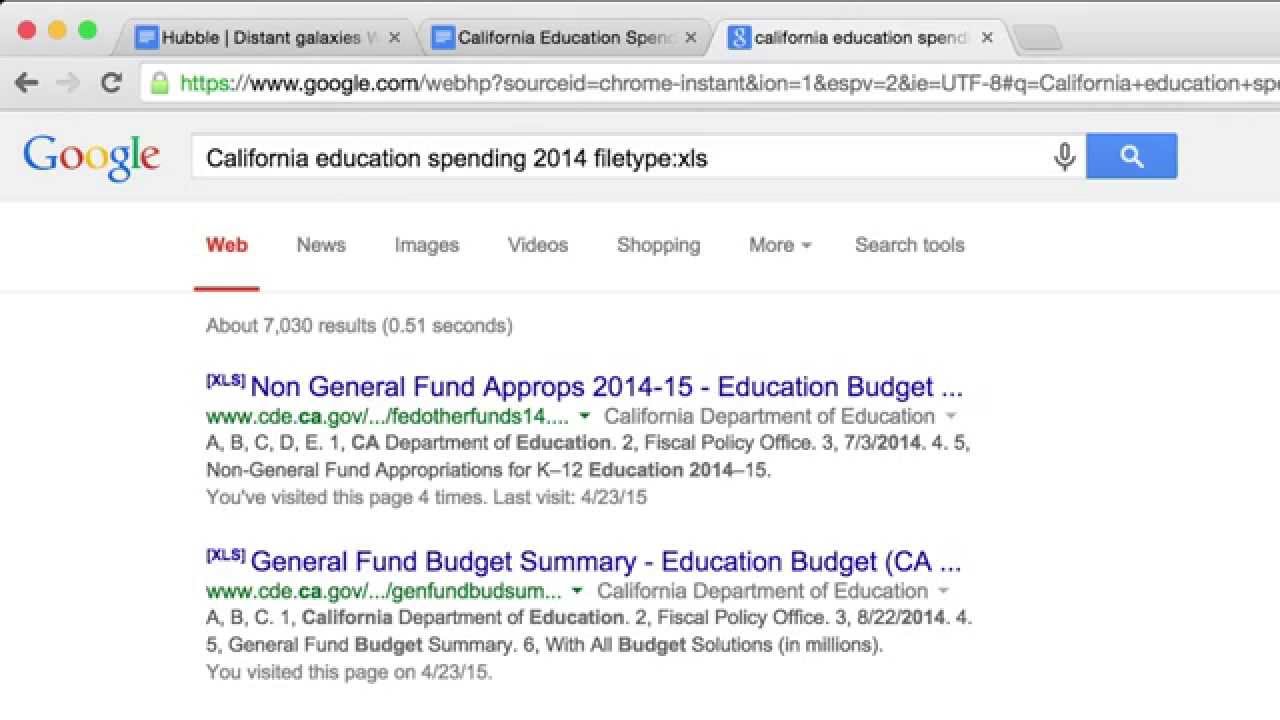Close the Hubble Distant galaxies tab

pyautogui.click(x=394, y=38)
